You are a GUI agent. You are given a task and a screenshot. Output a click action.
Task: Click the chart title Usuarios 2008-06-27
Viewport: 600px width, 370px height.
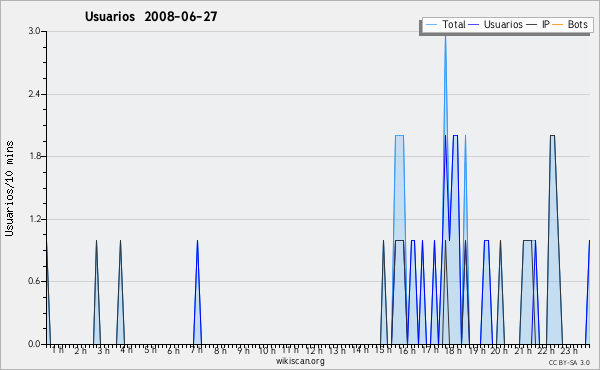pyautogui.click(x=151, y=16)
